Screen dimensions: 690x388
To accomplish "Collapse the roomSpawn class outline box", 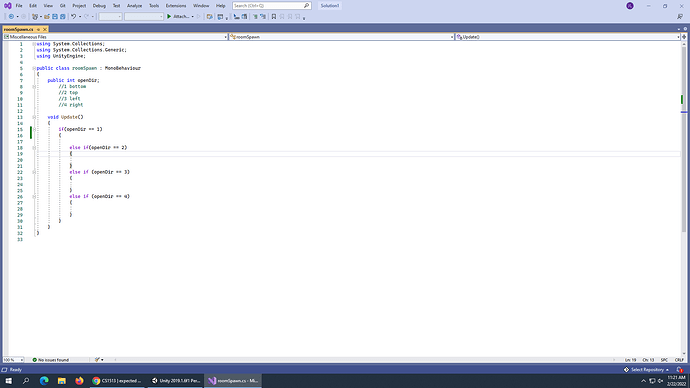I will click(x=34, y=68).
